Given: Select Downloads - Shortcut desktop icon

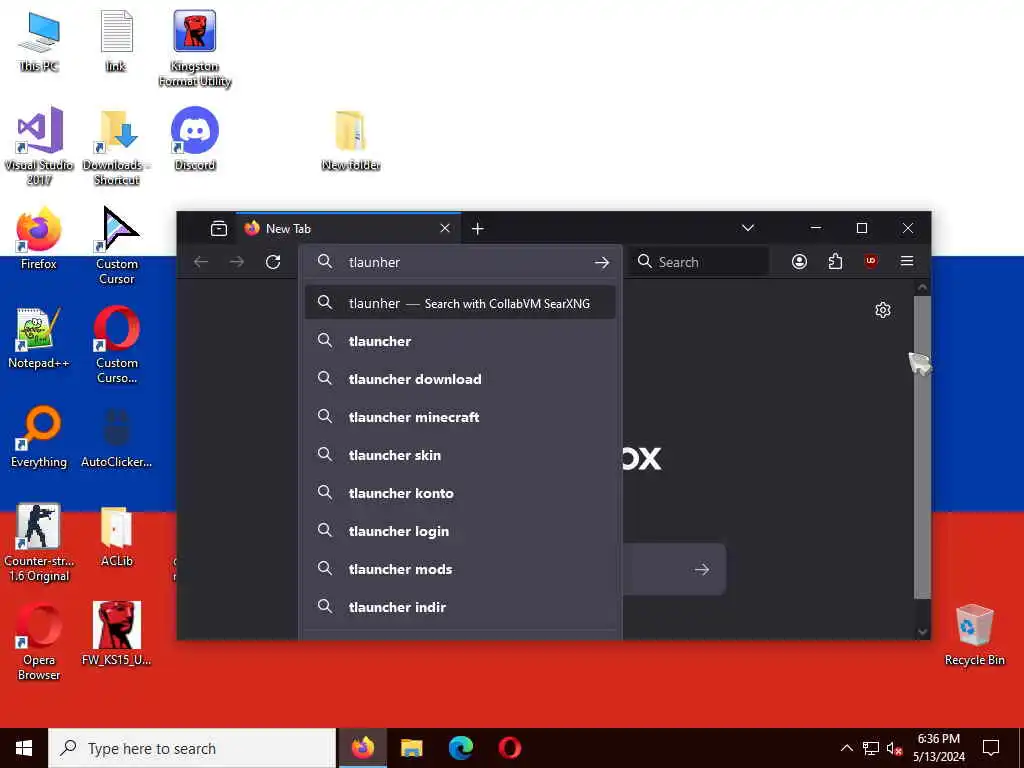Looking at the screenshot, I should [116, 146].
